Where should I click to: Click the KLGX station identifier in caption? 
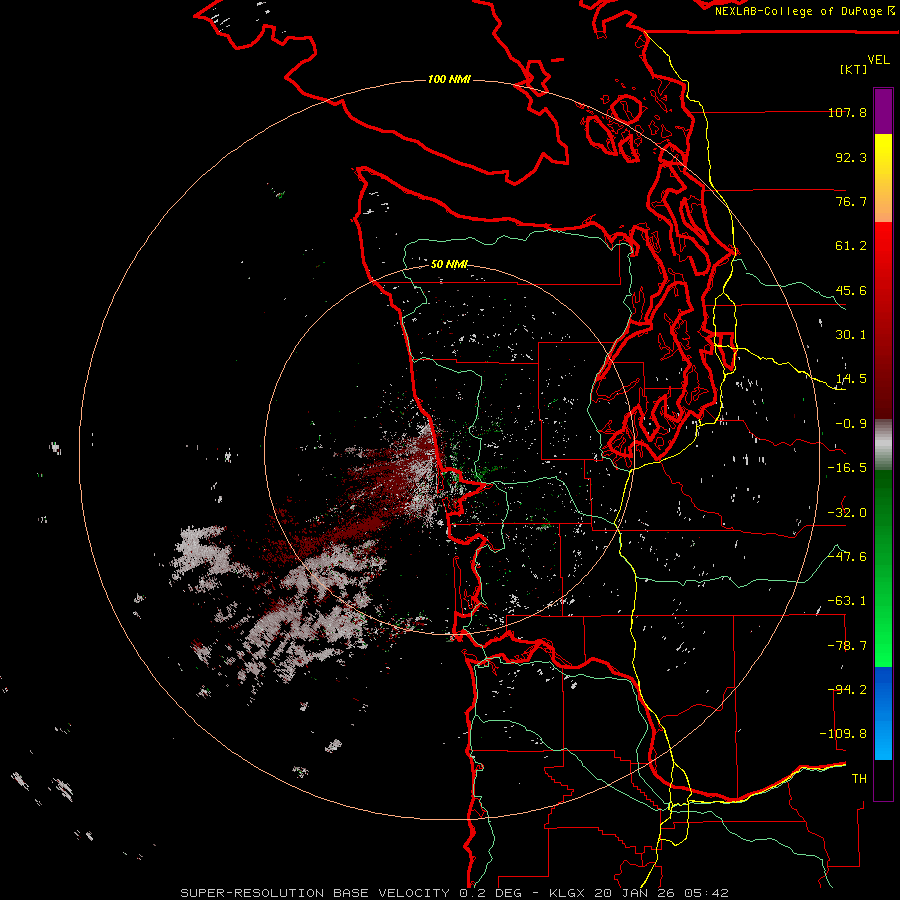coord(568,893)
